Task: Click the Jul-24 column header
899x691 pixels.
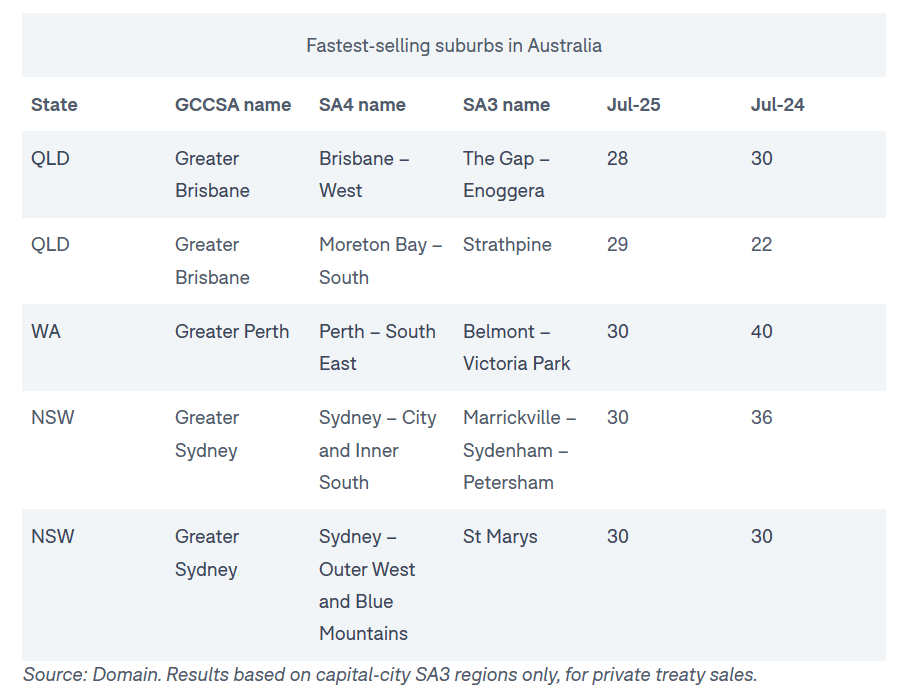Action: [777, 104]
